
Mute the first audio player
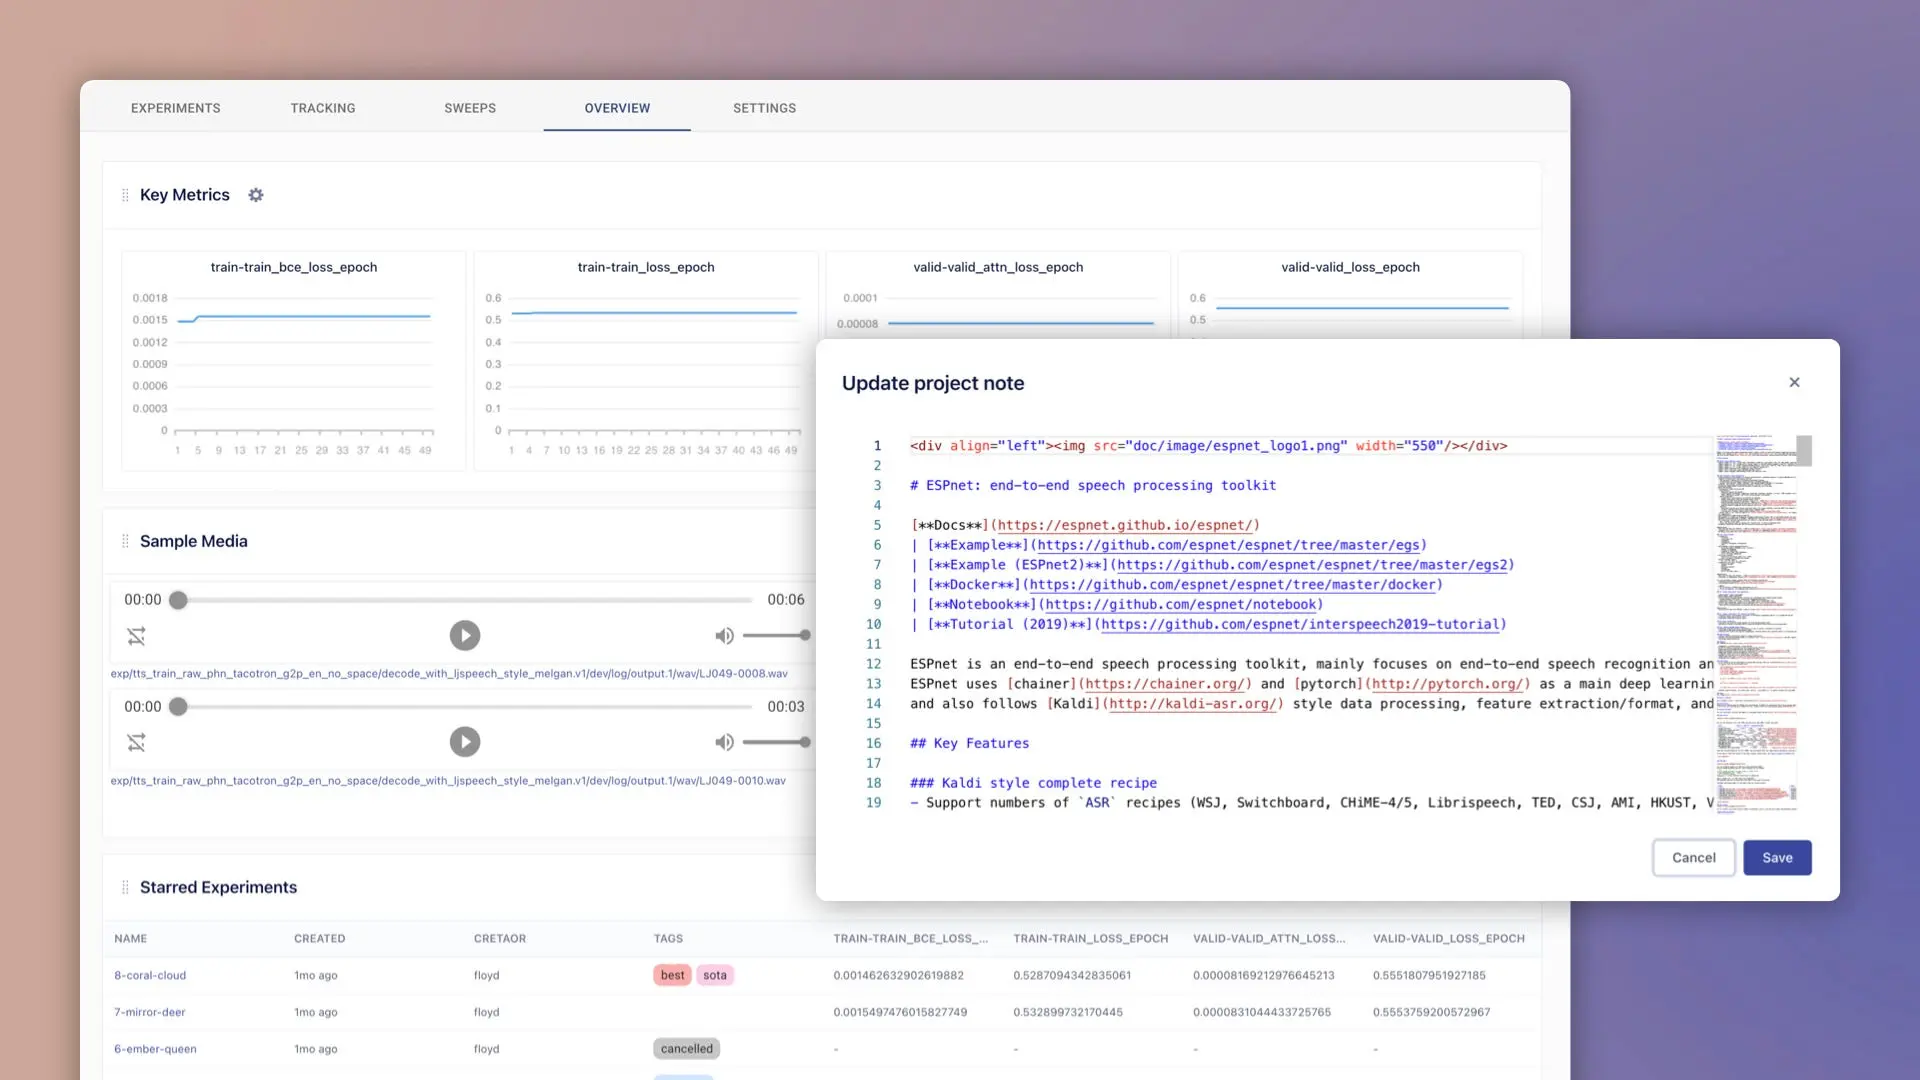(x=724, y=636)
